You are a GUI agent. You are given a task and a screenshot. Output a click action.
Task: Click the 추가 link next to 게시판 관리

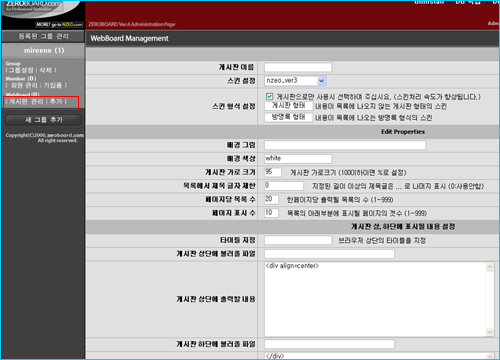pos(56,102)
